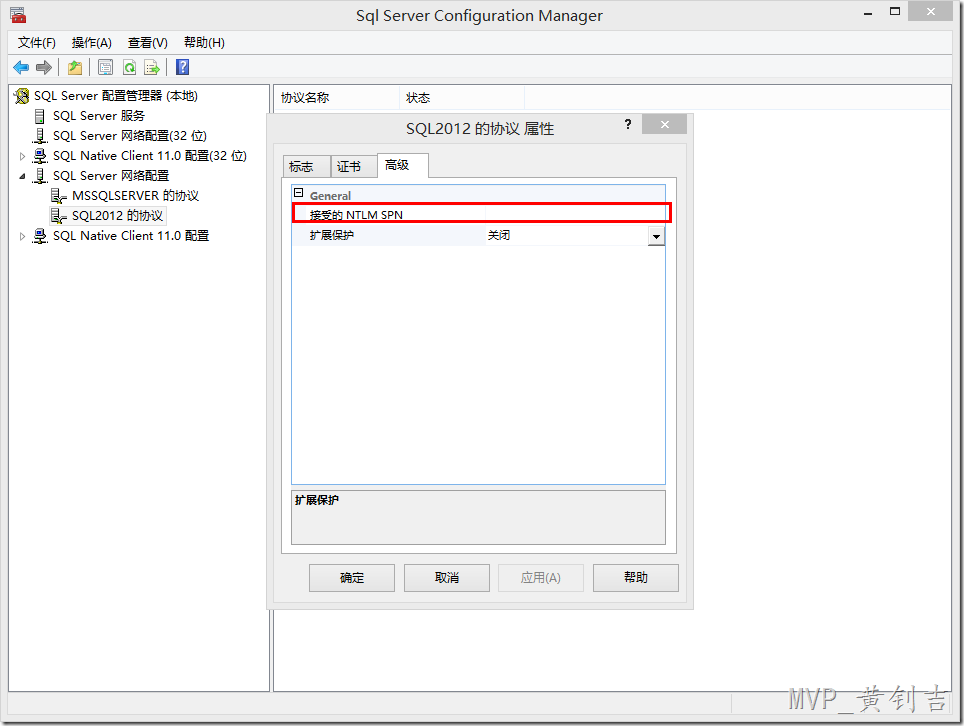Click the 帮助 button in dialog
The height and width of the screenshot is (726, 964).
636,578
